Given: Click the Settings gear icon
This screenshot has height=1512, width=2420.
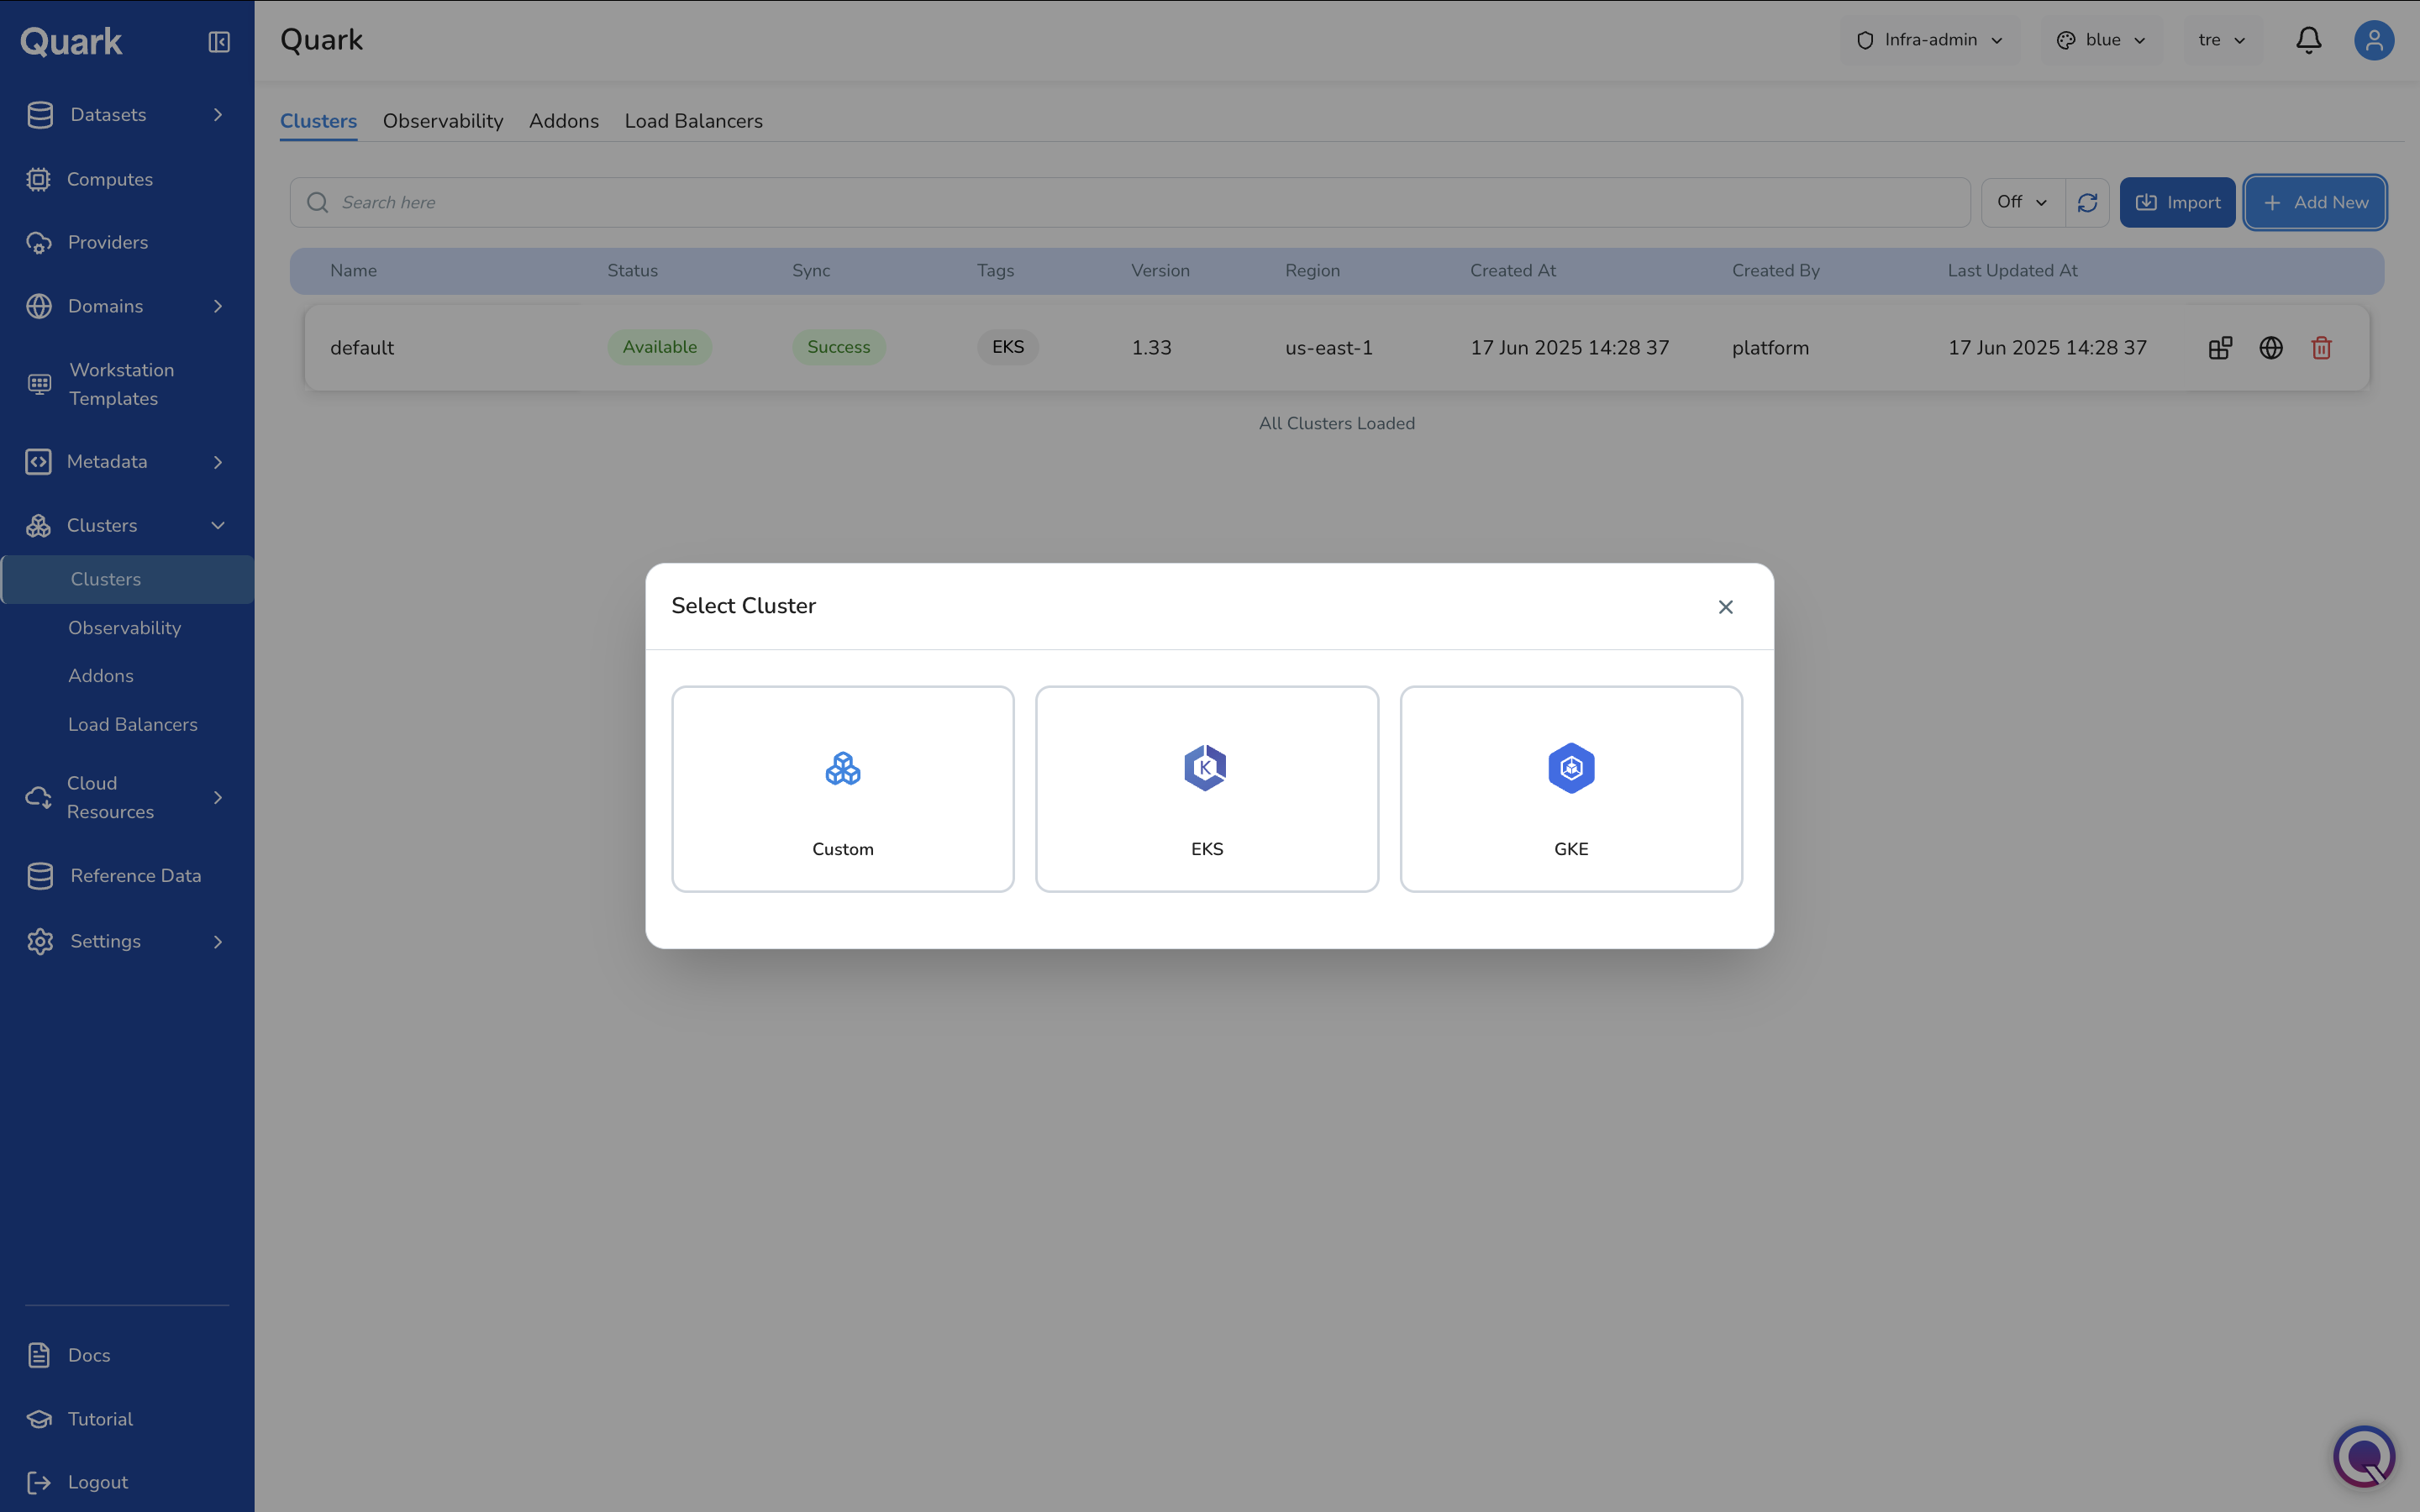Looking at the screenshot, I should pos(40,942).
